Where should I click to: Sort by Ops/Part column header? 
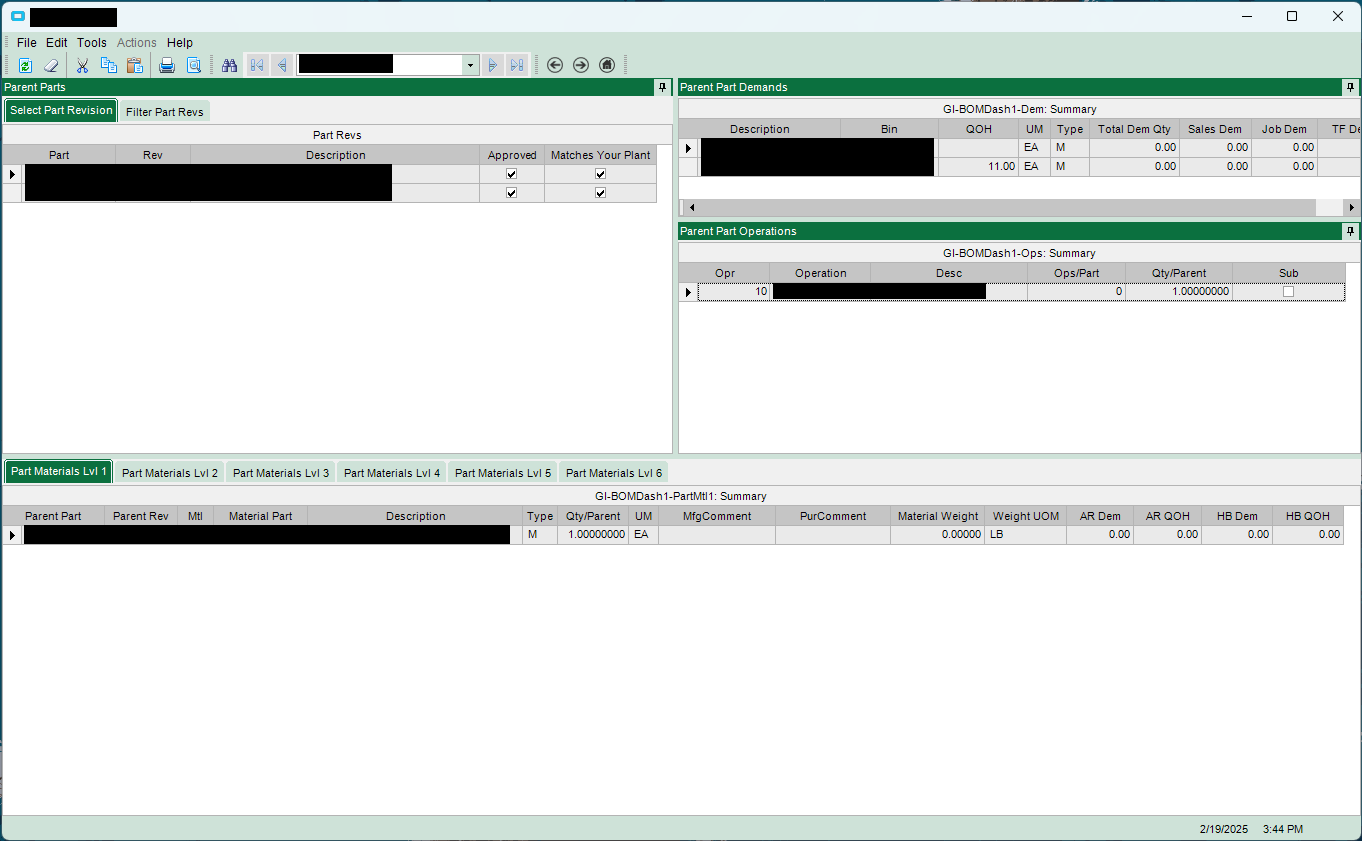pyautogui.click(x=1077, y=273)
